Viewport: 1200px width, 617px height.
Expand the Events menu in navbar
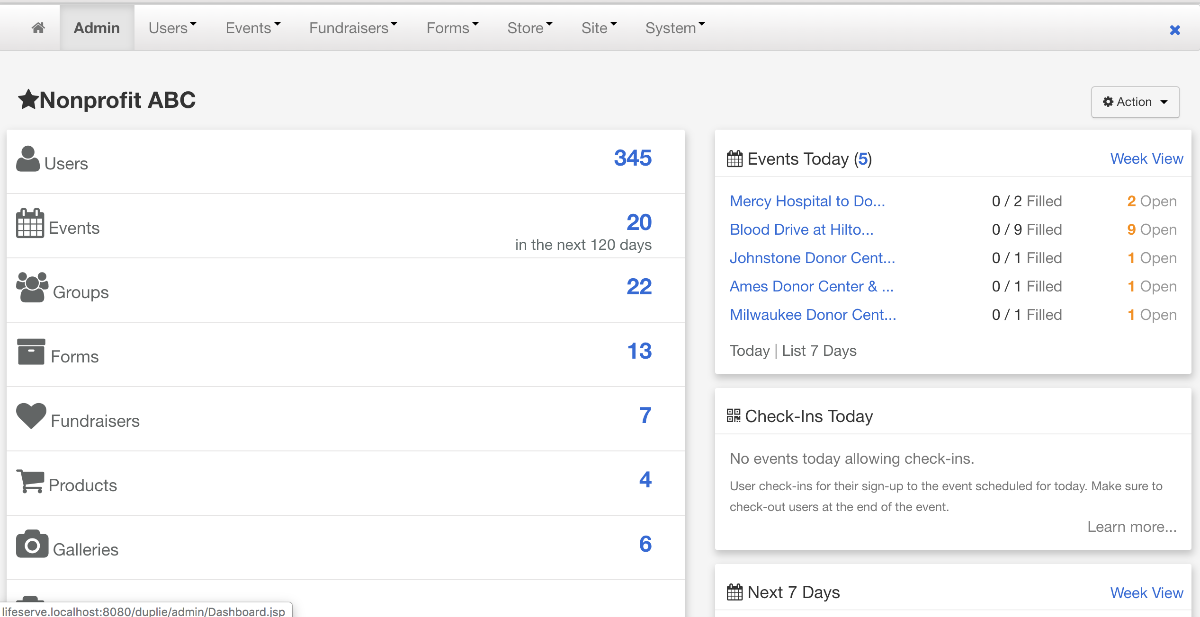pos(253,28)
